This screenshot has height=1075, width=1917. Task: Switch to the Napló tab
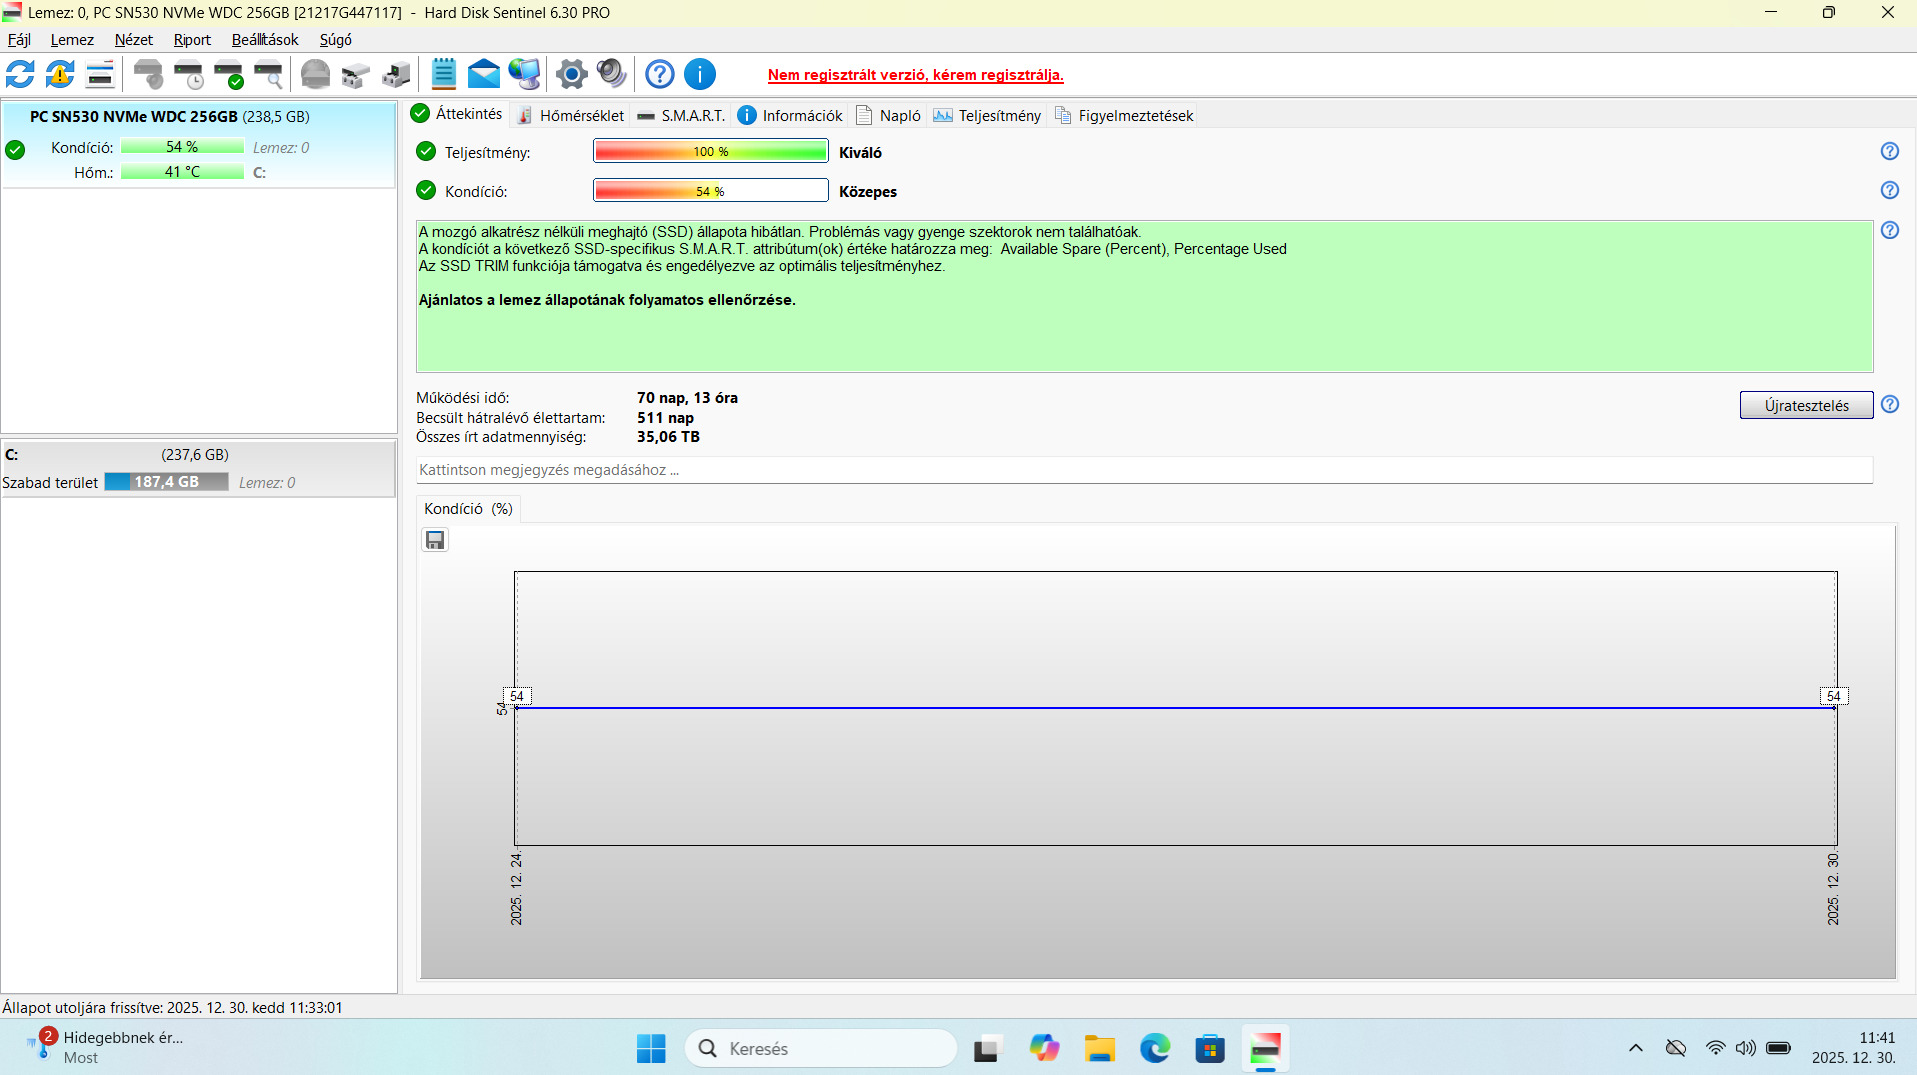[x=888, y=116]
